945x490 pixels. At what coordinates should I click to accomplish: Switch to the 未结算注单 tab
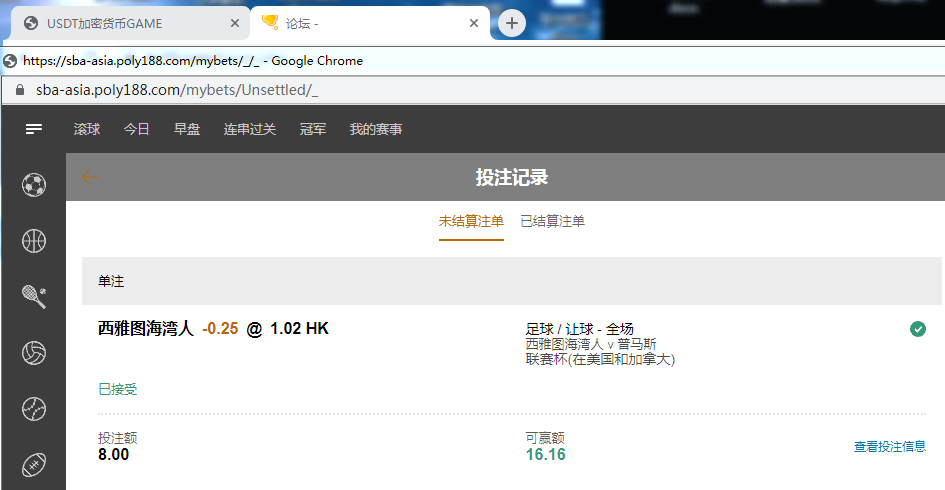[x=471, y=221]
